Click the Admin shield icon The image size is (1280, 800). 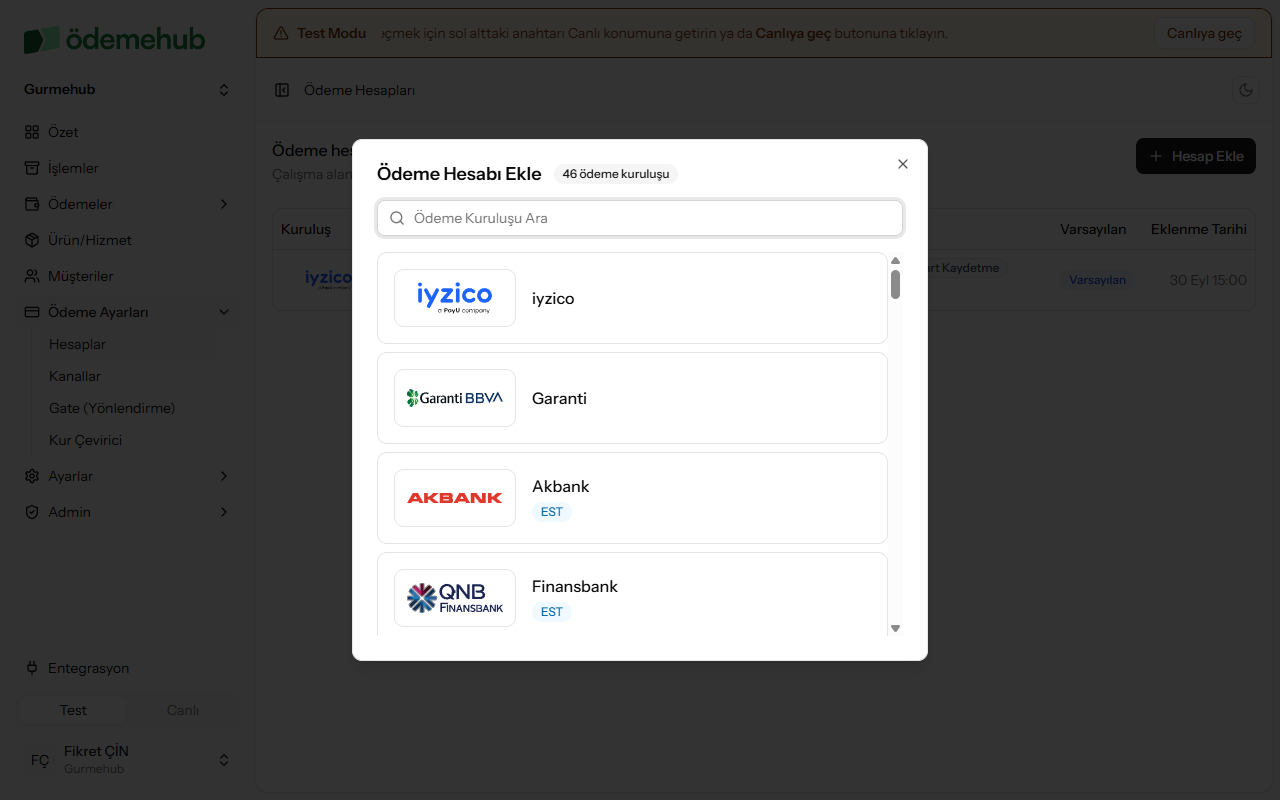click(32, 512)
